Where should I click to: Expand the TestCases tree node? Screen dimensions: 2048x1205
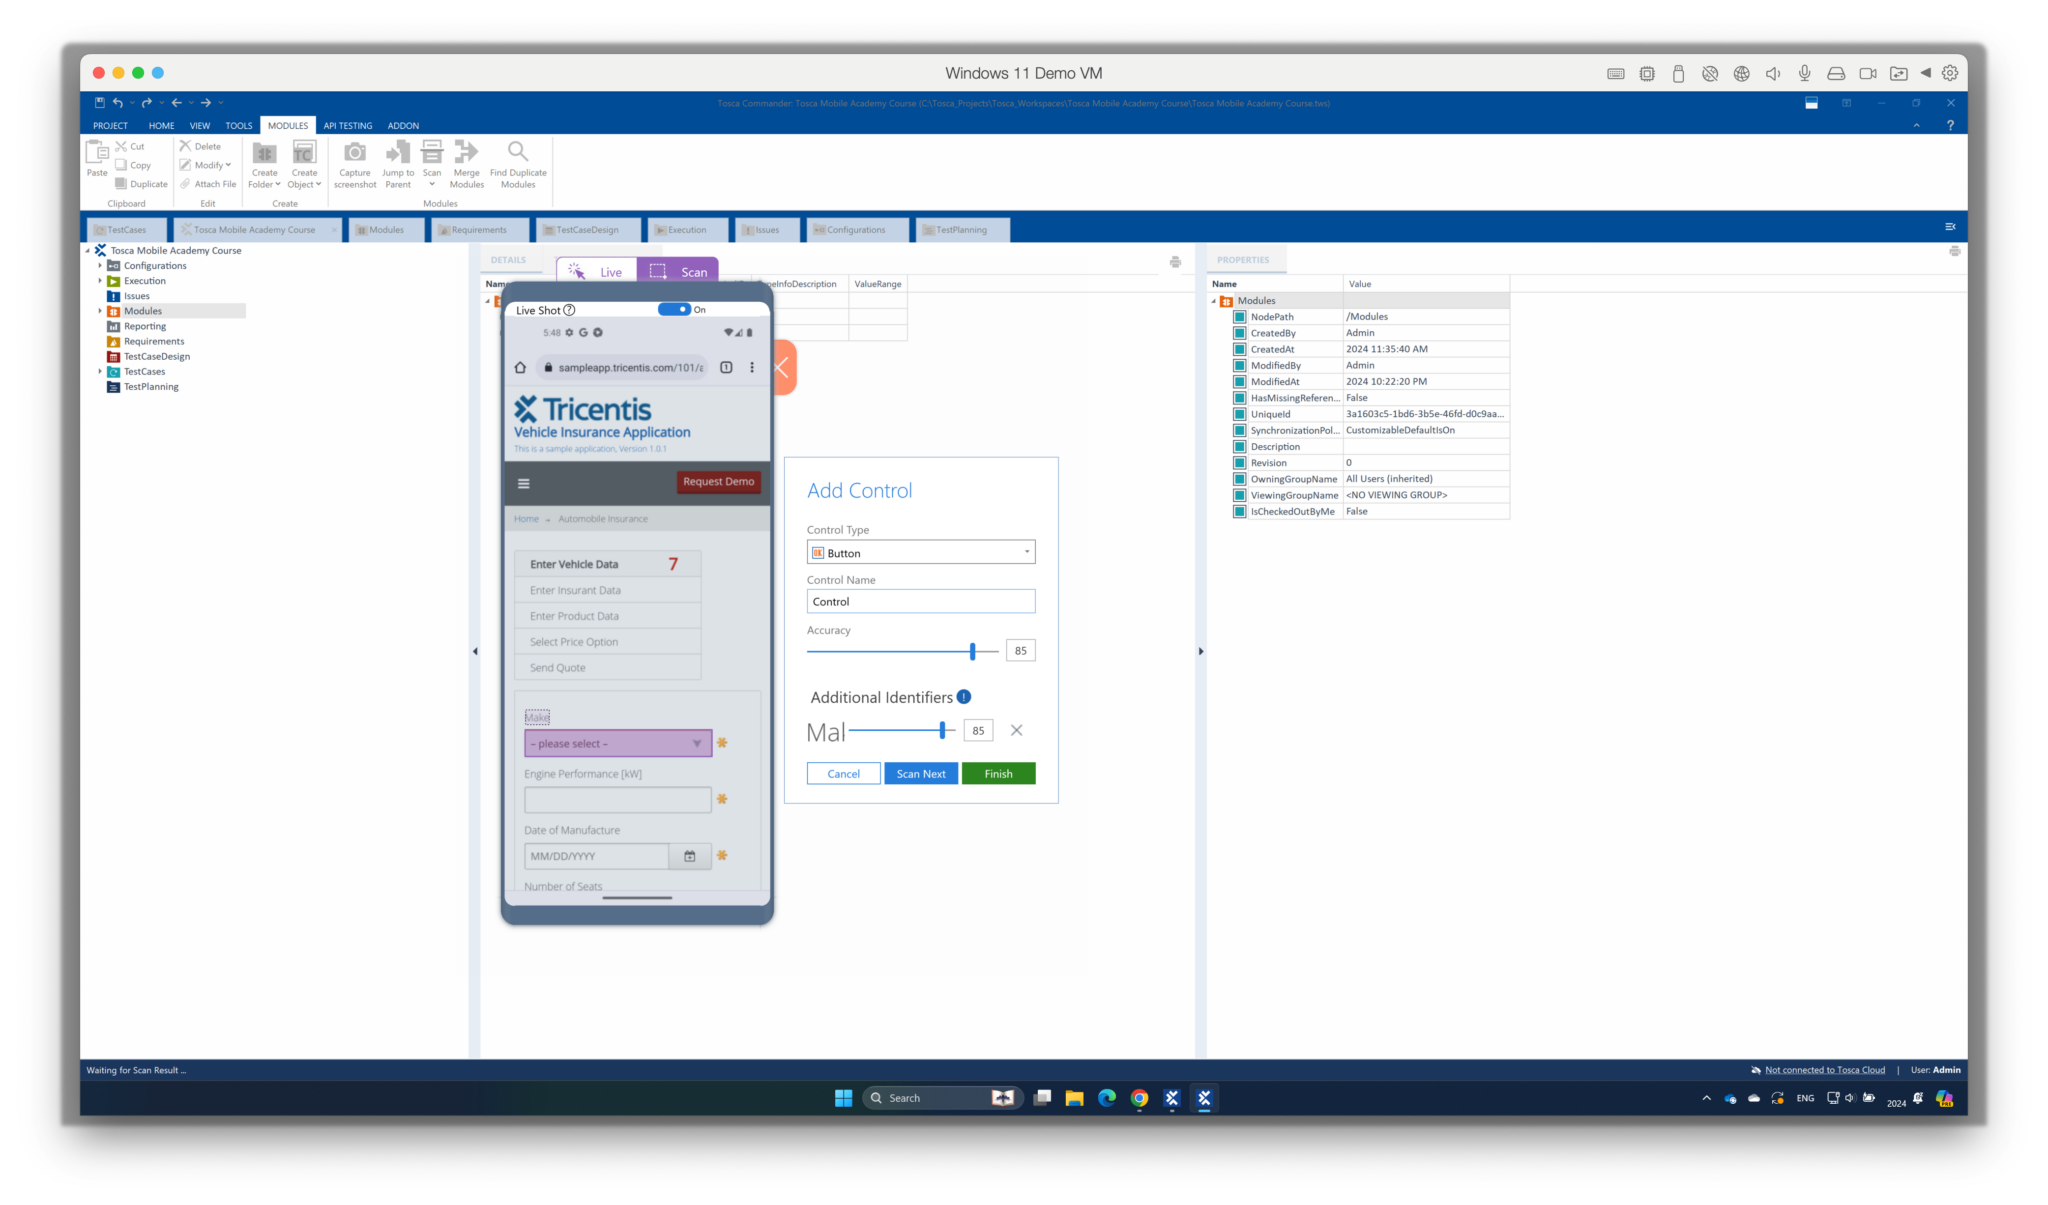(x=100, y=372)
